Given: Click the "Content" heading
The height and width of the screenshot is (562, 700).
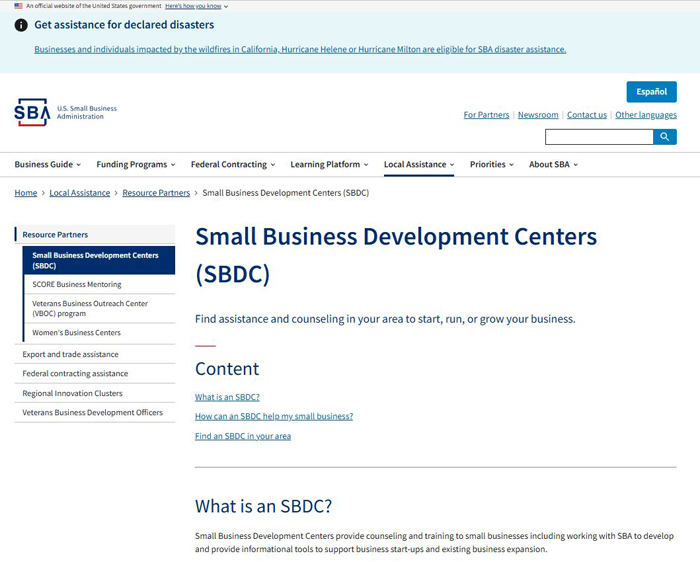Looking at the screenshot, I should (227, 369).
